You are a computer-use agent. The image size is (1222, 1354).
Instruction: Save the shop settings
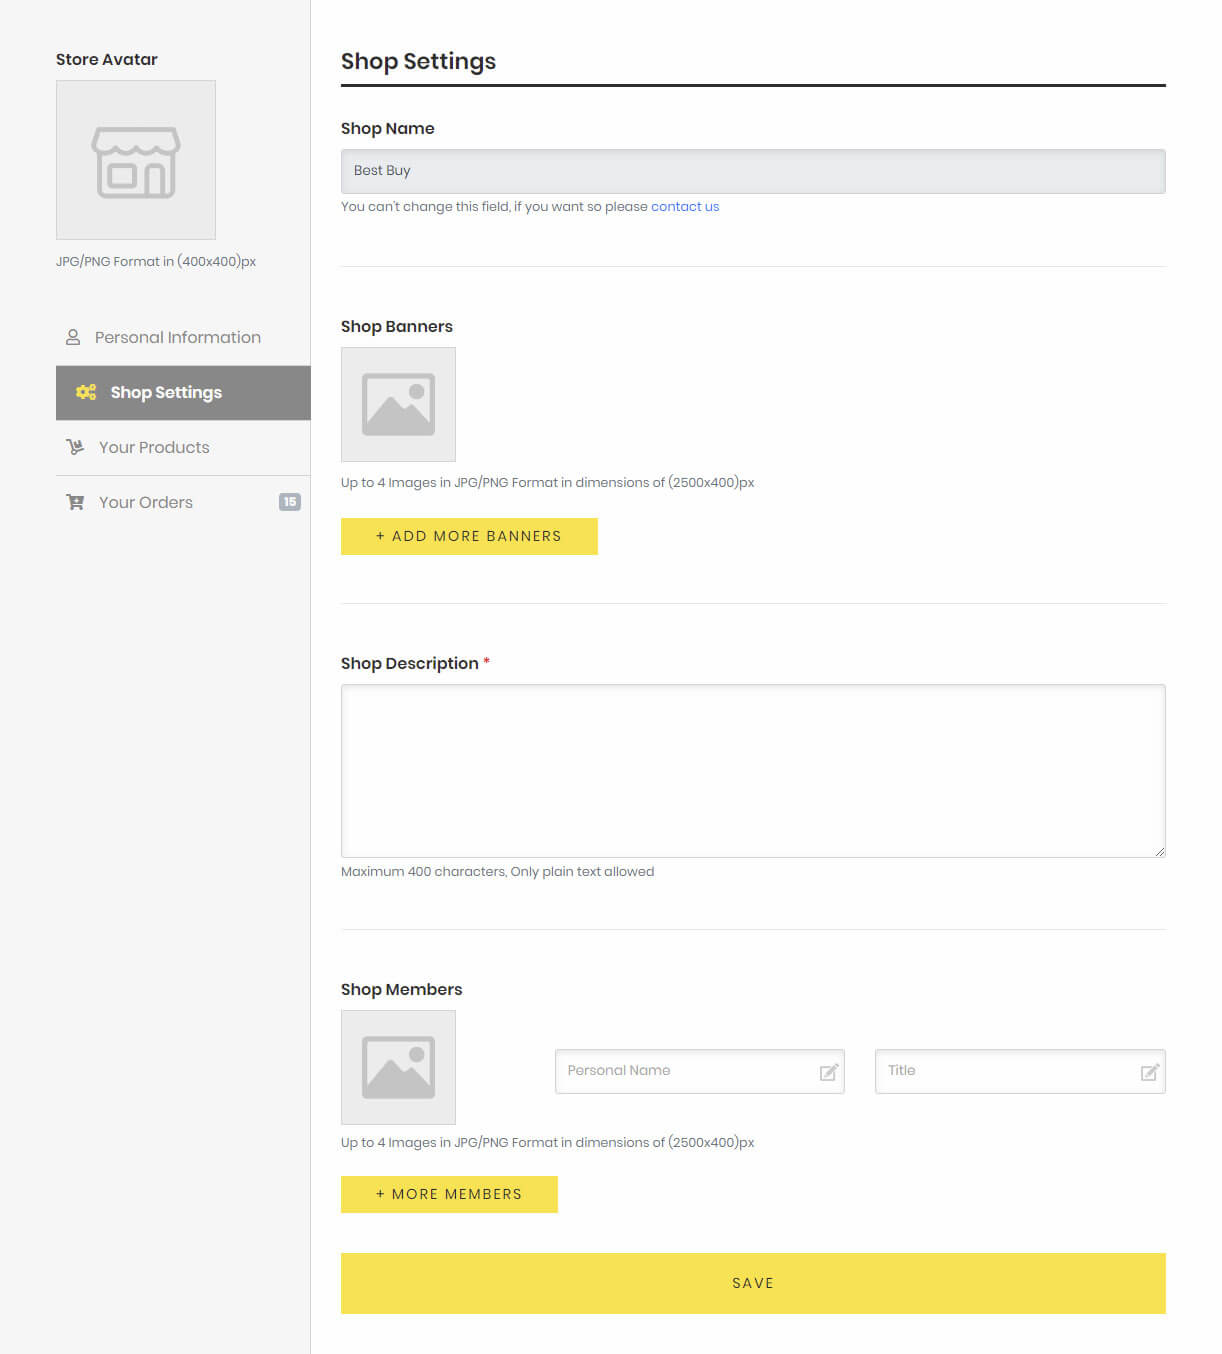753,1283
